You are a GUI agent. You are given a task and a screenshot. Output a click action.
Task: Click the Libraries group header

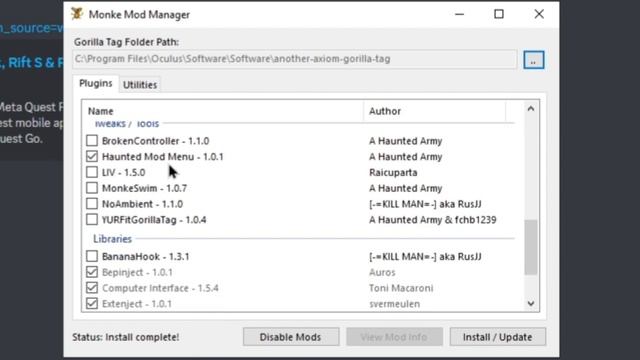click(112, 239)
